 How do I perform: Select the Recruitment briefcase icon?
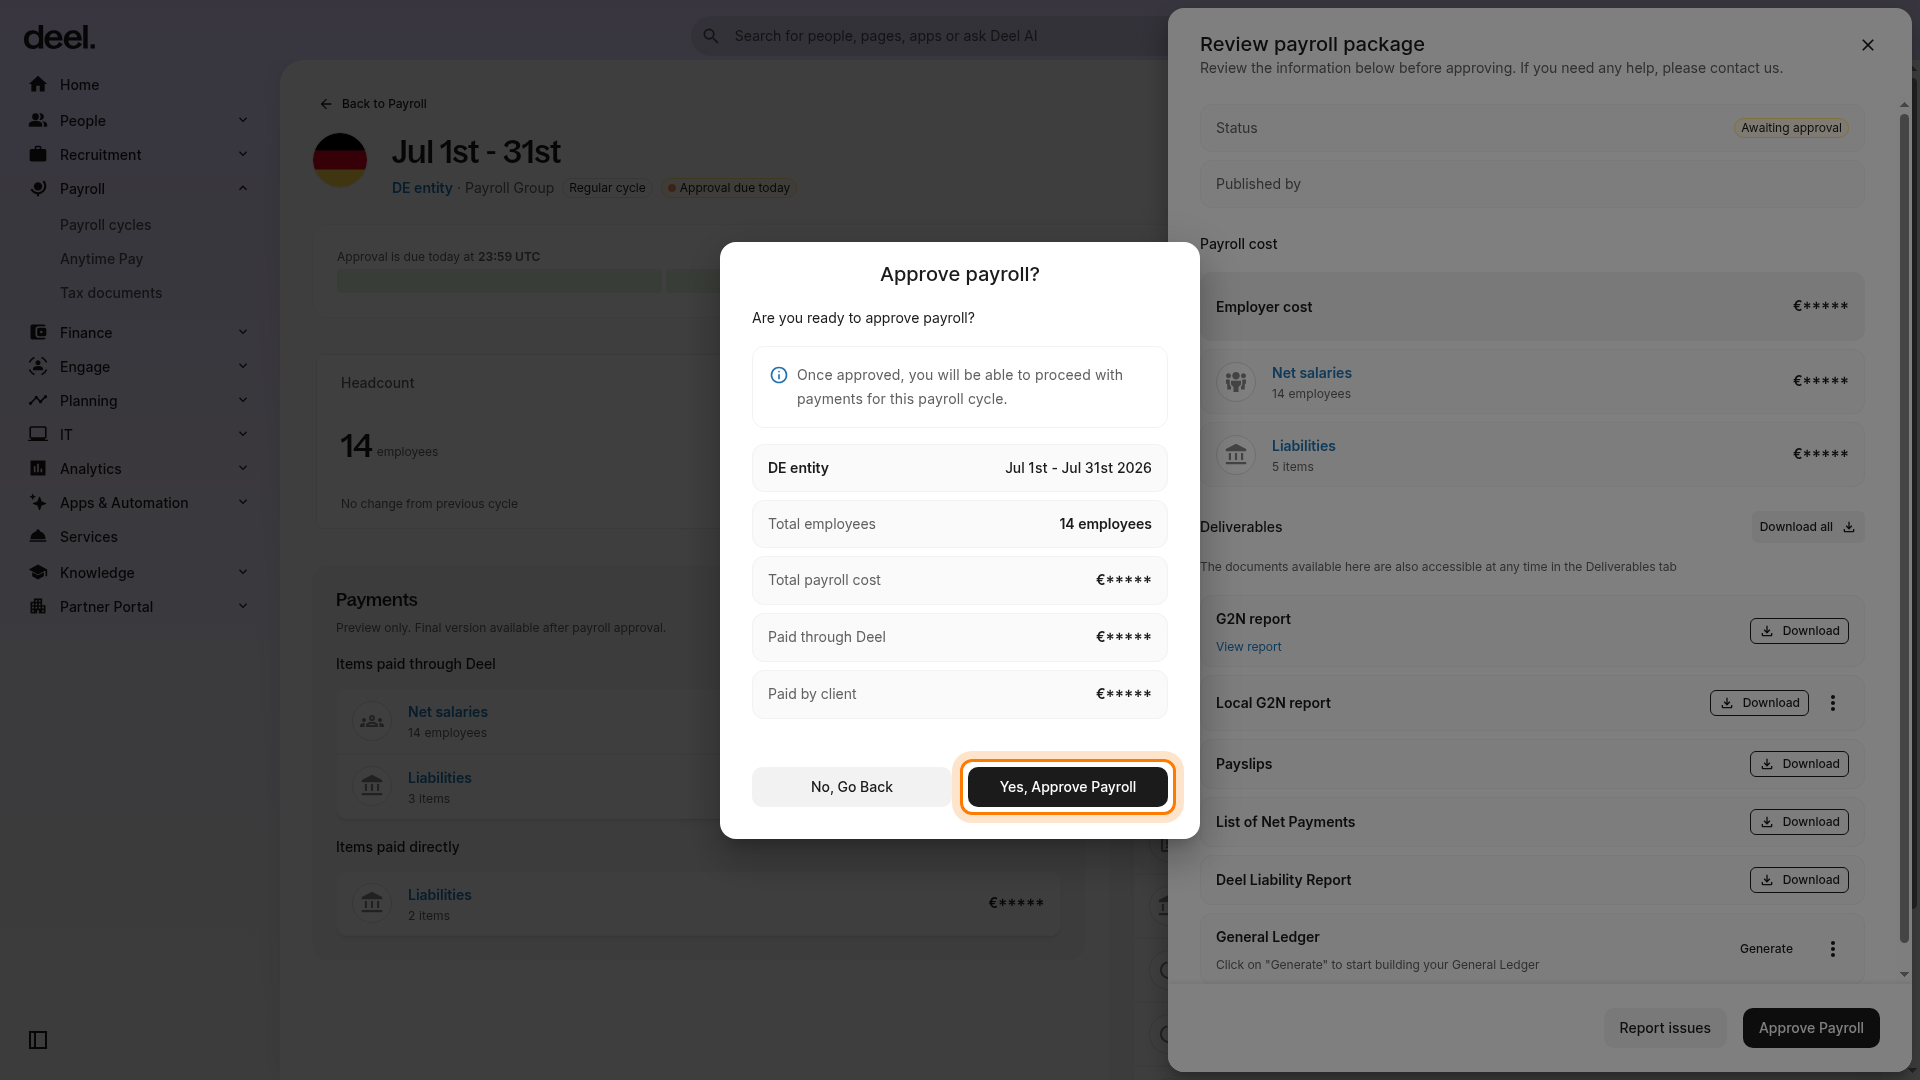coord(38,155)
